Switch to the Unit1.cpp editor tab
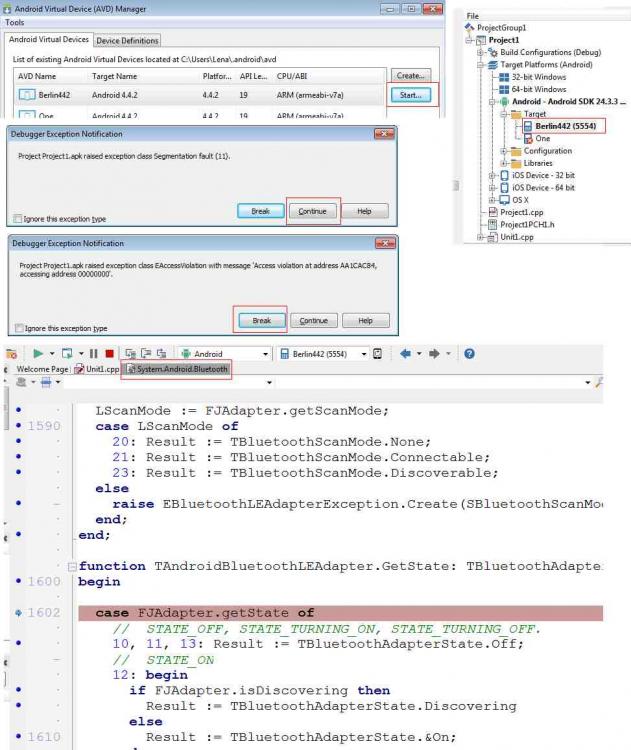Screen dimensions: 631x750 [x=97, y=369]
